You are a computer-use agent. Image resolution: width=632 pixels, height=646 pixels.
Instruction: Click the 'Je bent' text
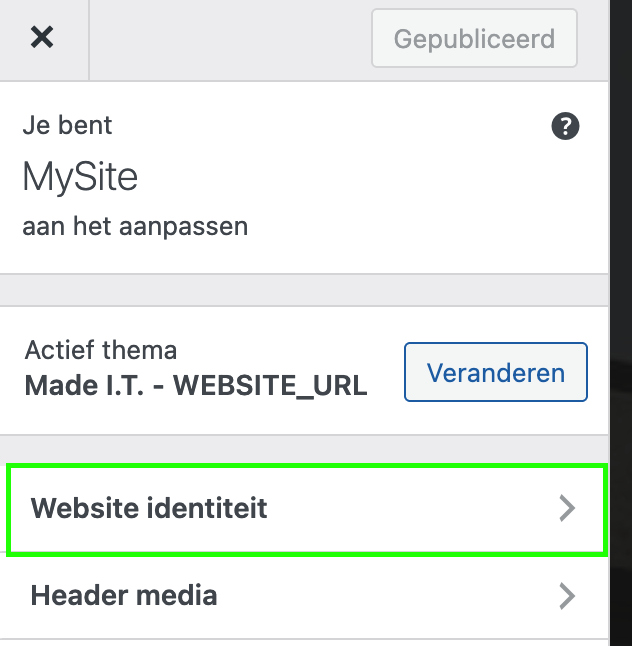[67, 126]
